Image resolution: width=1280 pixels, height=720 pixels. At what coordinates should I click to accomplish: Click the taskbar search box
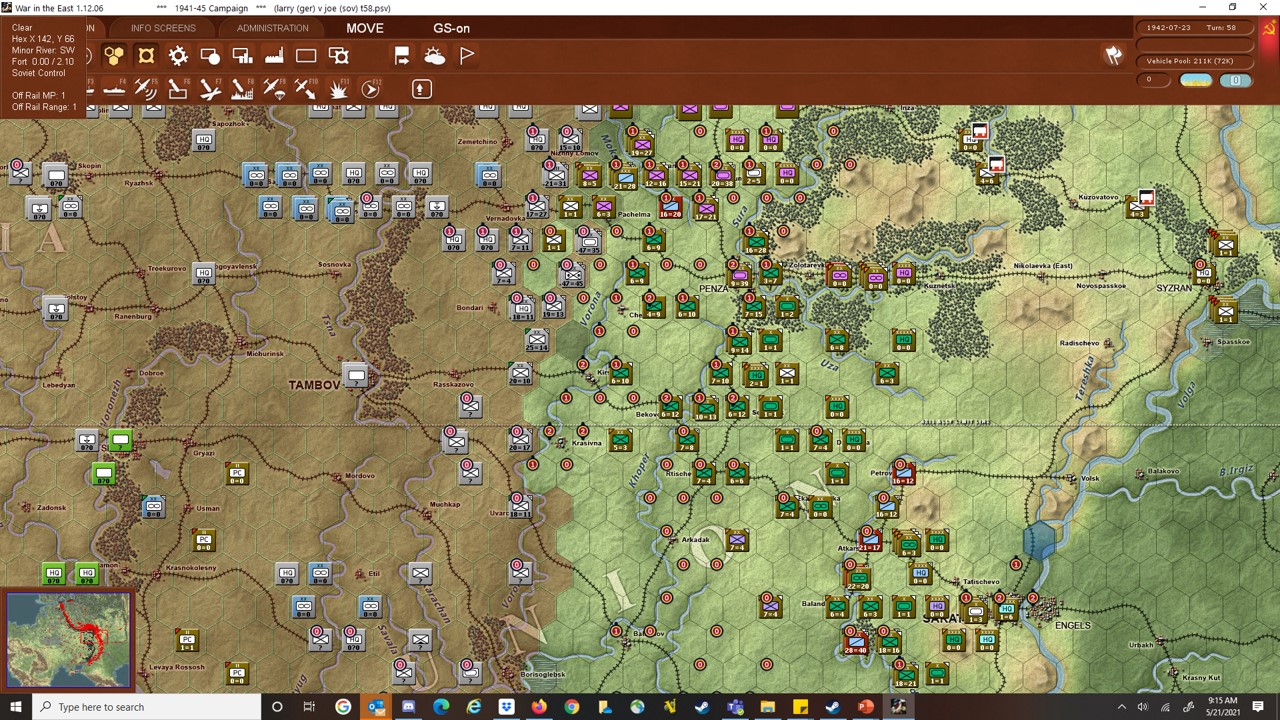[148, 707]
